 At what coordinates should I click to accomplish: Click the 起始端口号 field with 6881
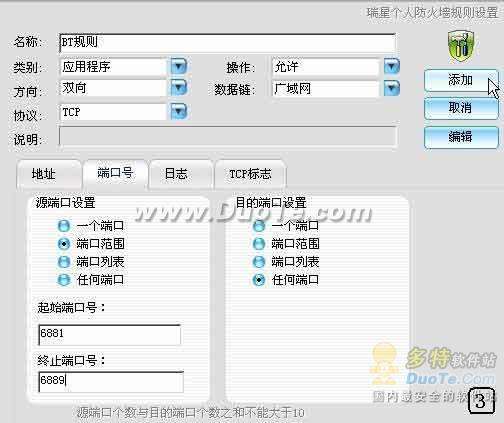tap(110, 334)
